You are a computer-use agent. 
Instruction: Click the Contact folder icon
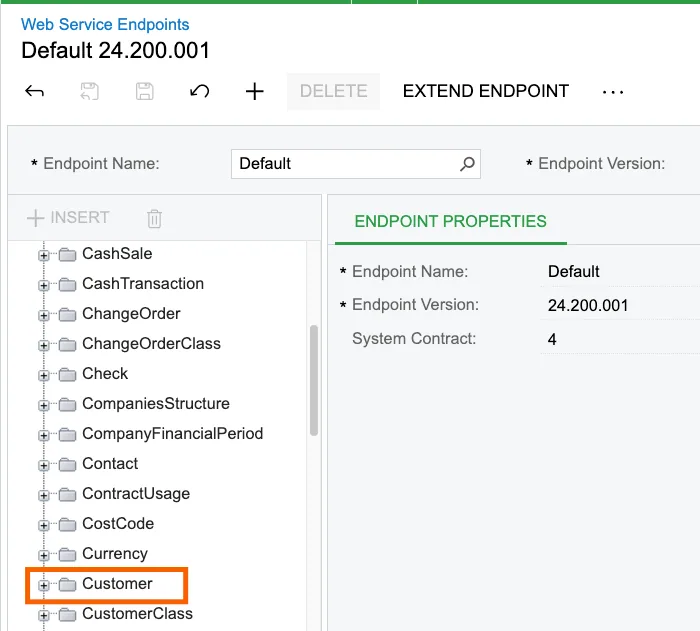pos(67,465)
